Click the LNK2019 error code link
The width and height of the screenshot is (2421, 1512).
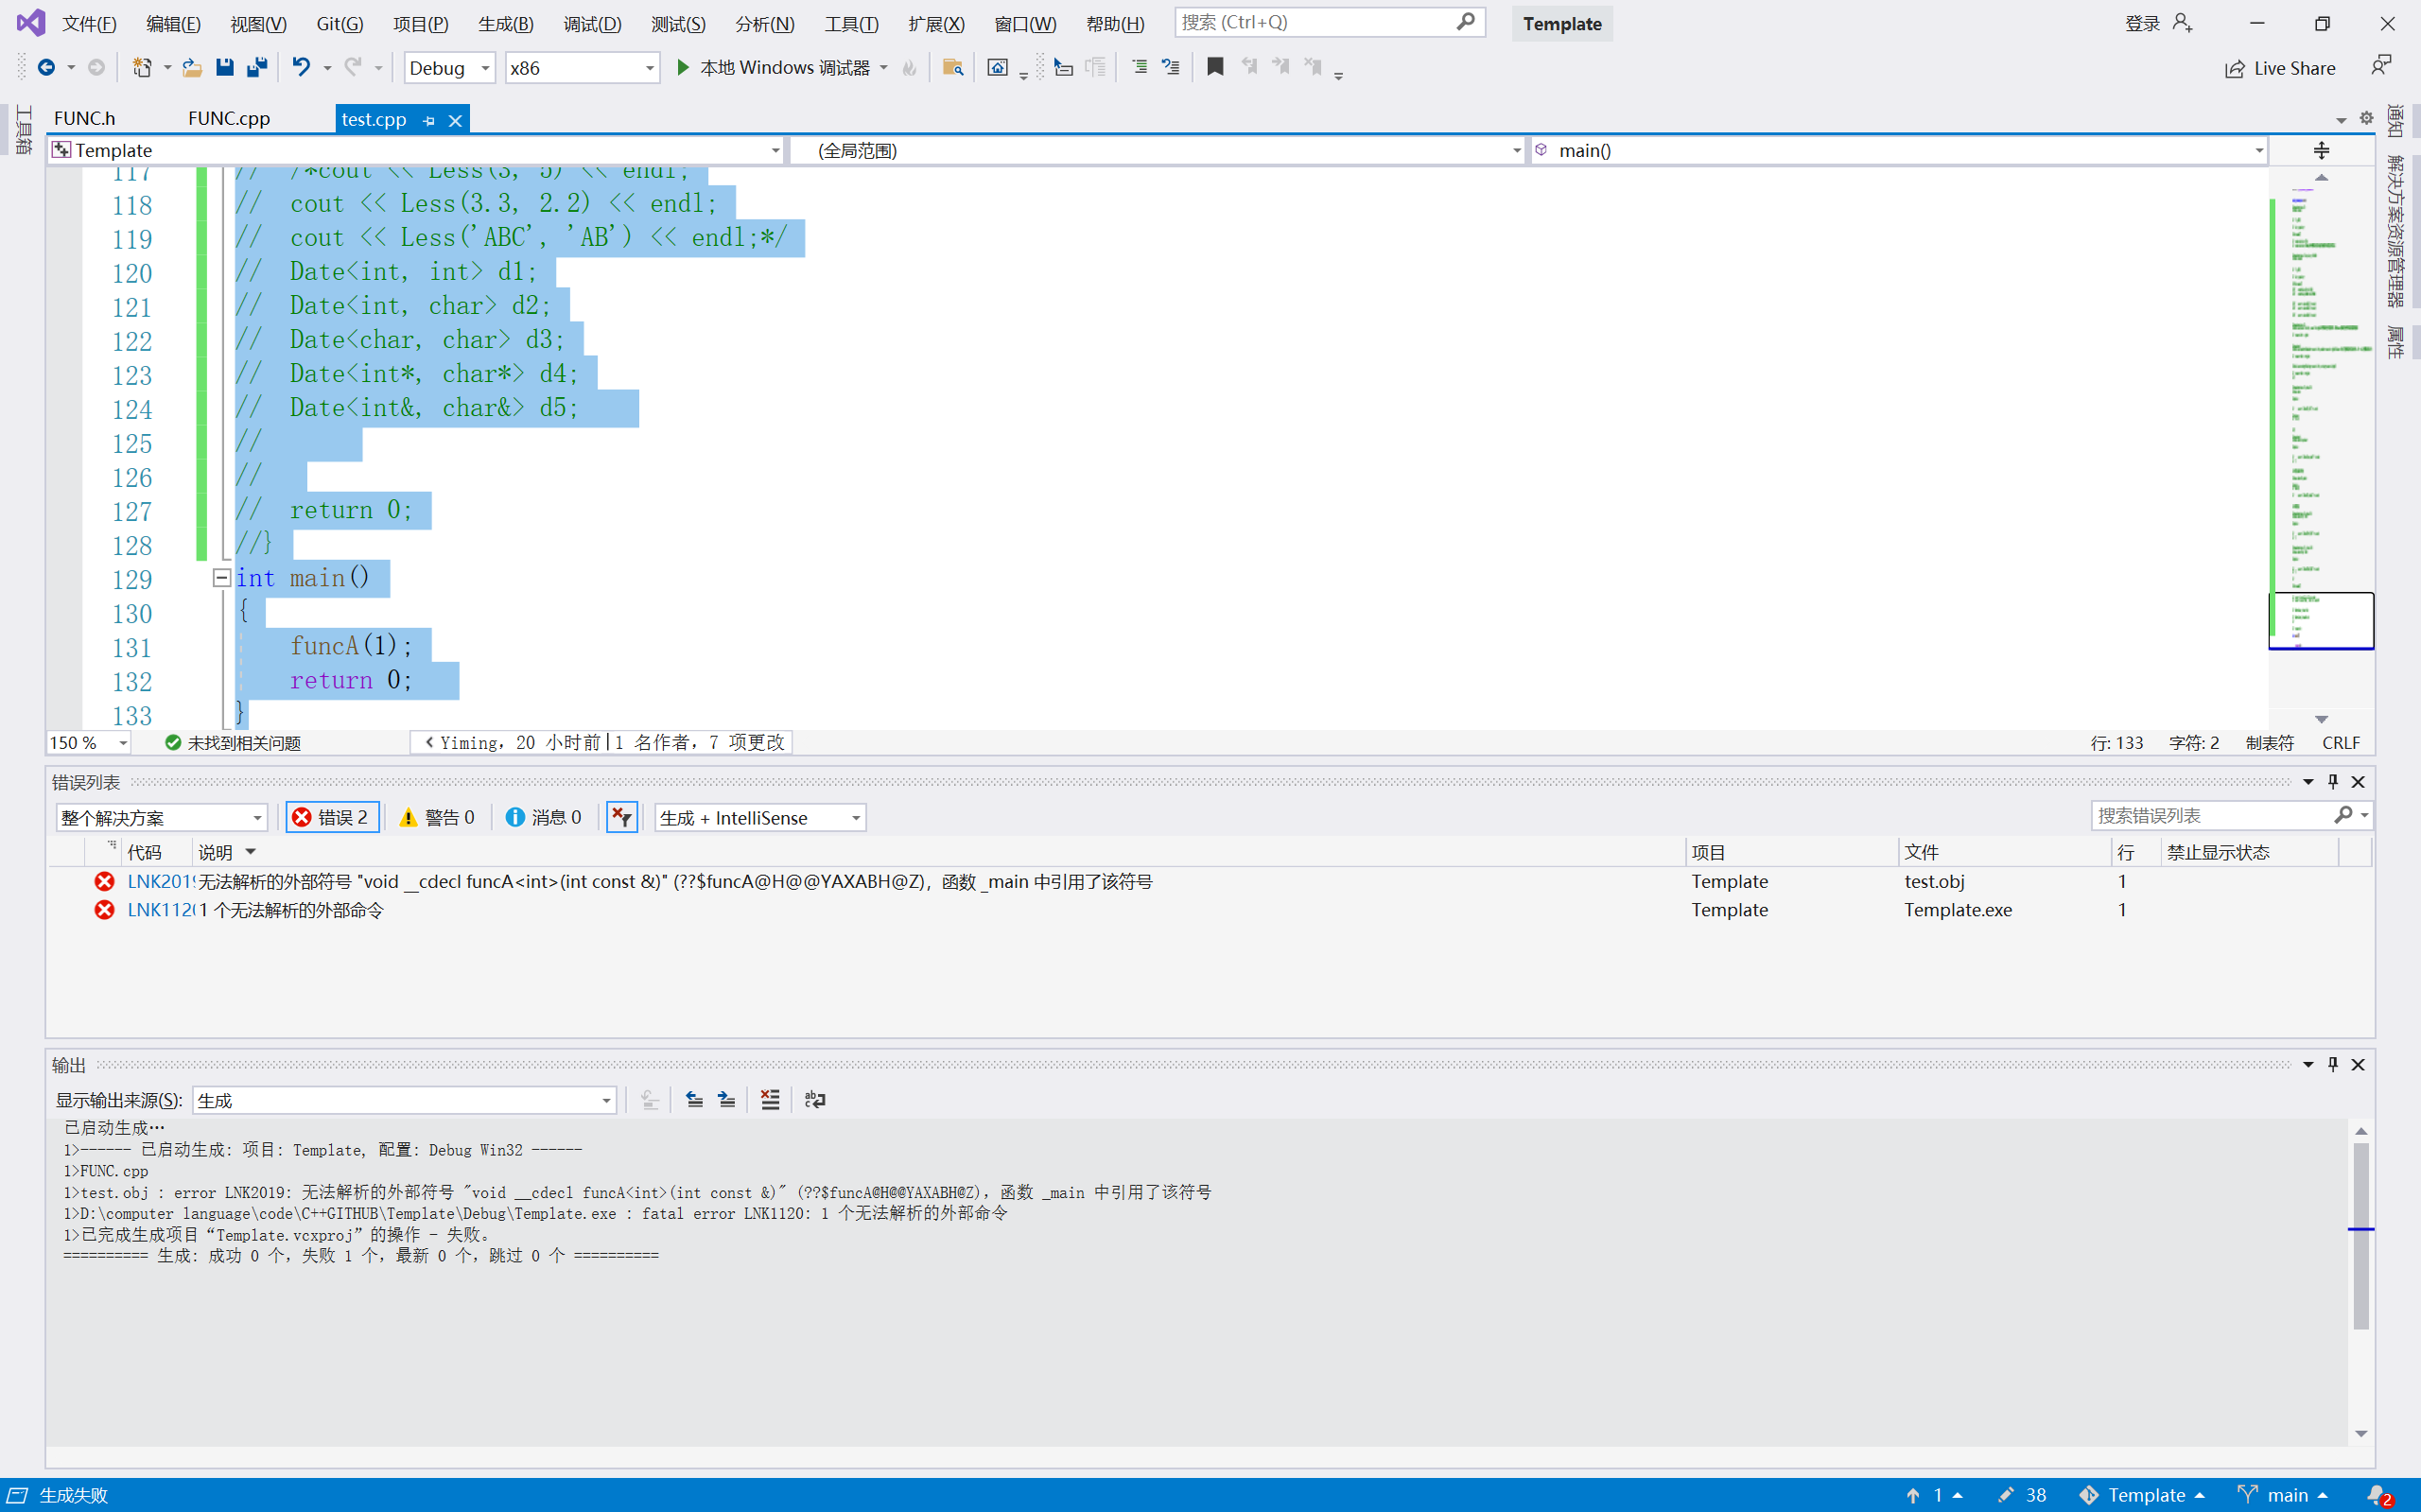pos(160,881)
